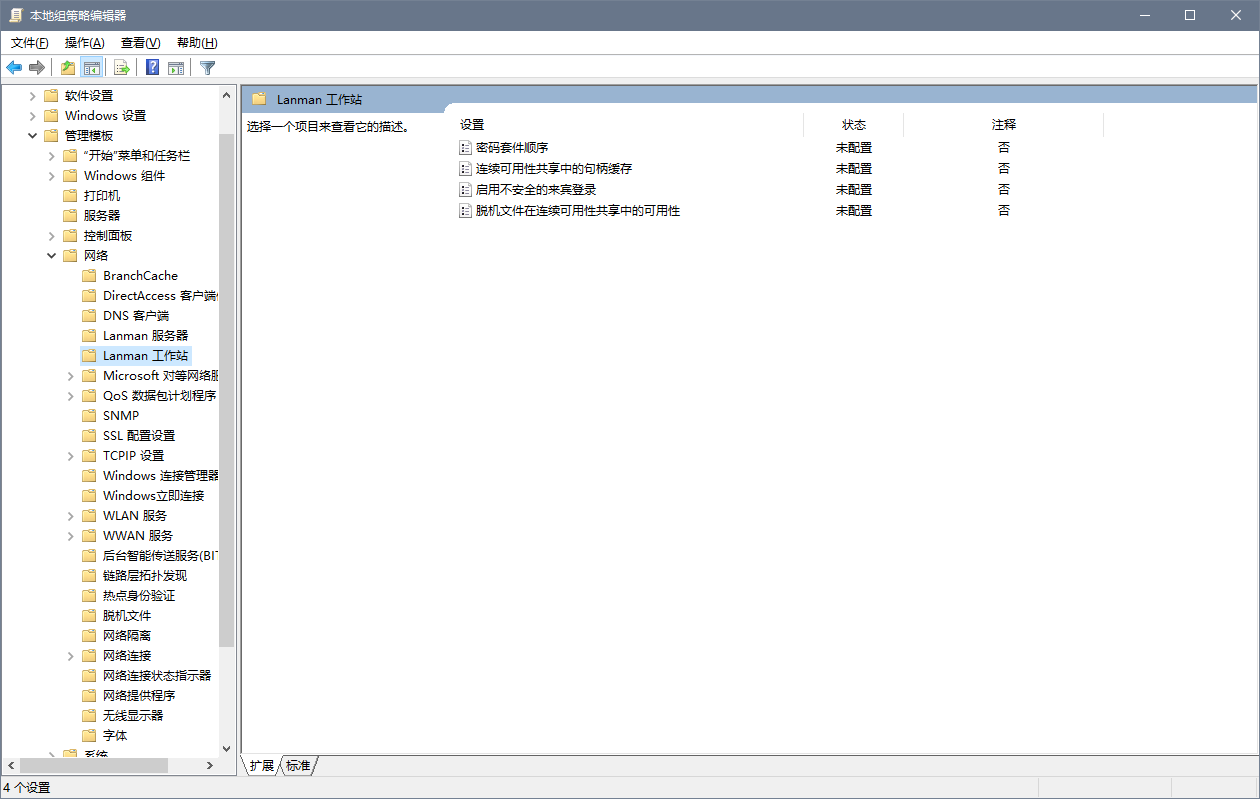Sort list by the 状态 column header
Screen dimensions: 1260x799
853,125
